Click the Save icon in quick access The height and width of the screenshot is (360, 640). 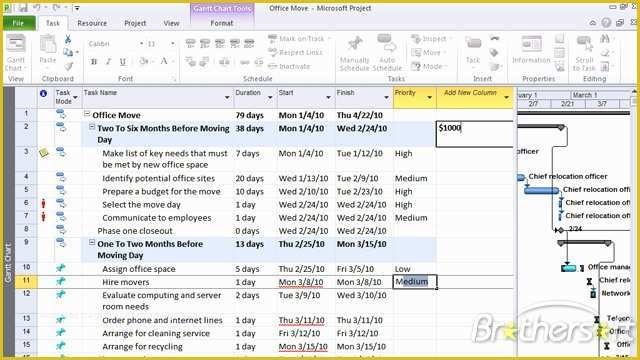[23, 7]
